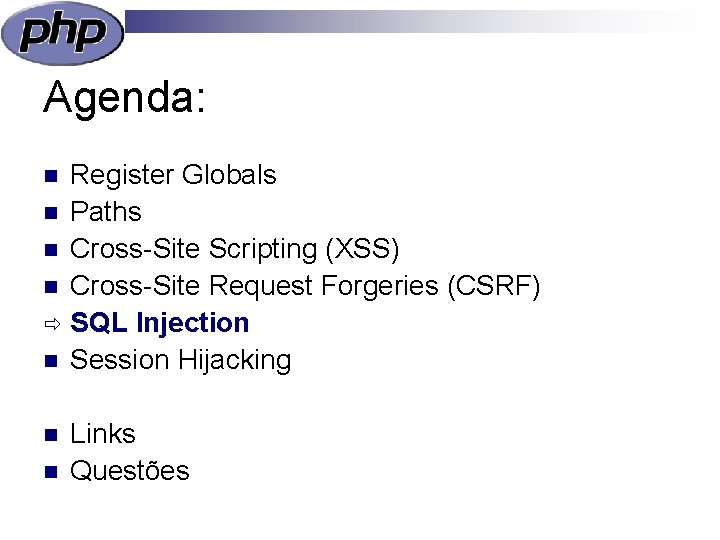Click the highlighted SQL Injection entry
Screen dimensions: 720x540
coord(160,323)
